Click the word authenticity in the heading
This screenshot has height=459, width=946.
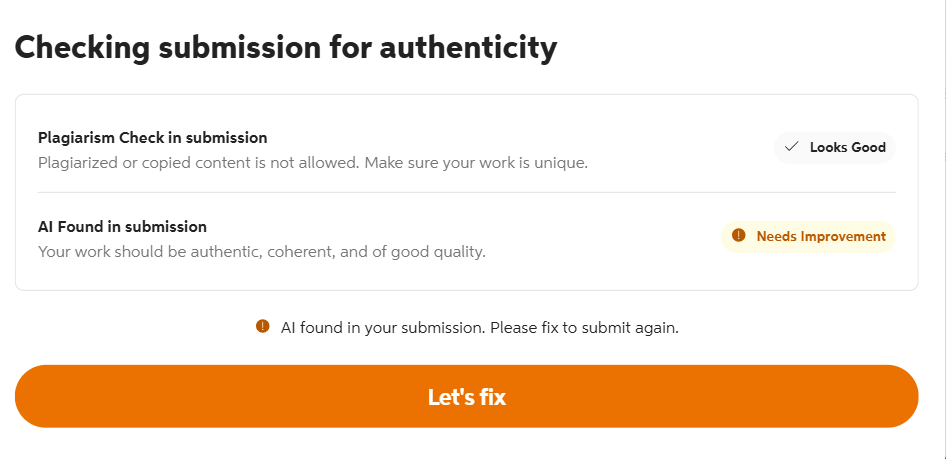pyautogui.click(x=468, y=48)
